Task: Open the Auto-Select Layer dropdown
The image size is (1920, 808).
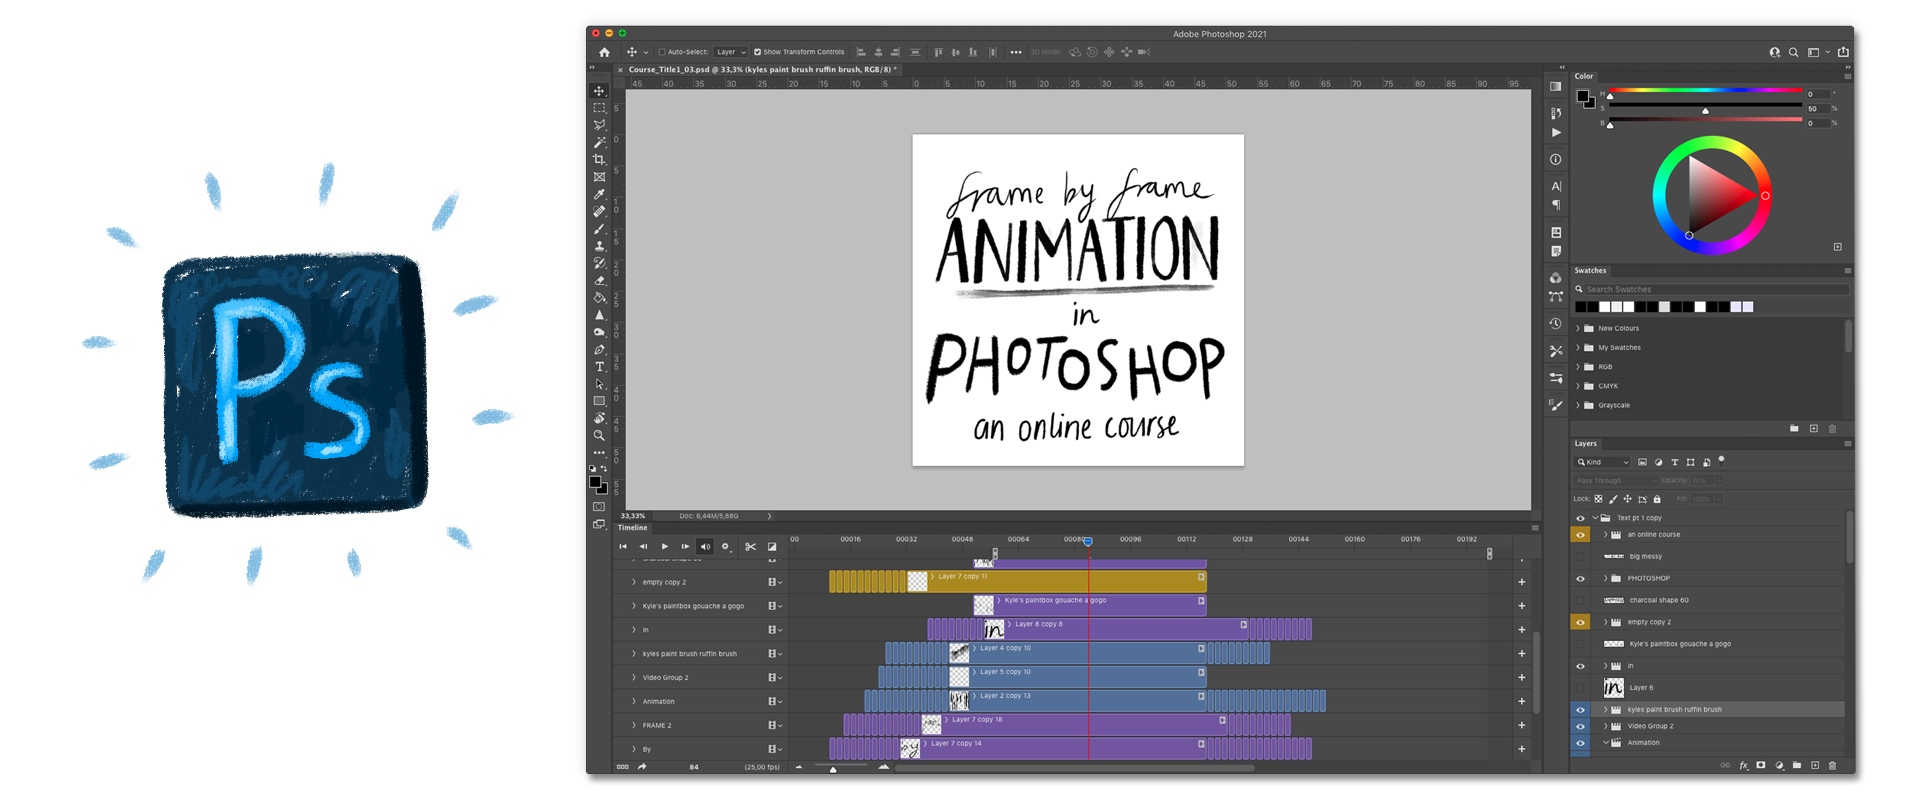Action: (731, 52)
